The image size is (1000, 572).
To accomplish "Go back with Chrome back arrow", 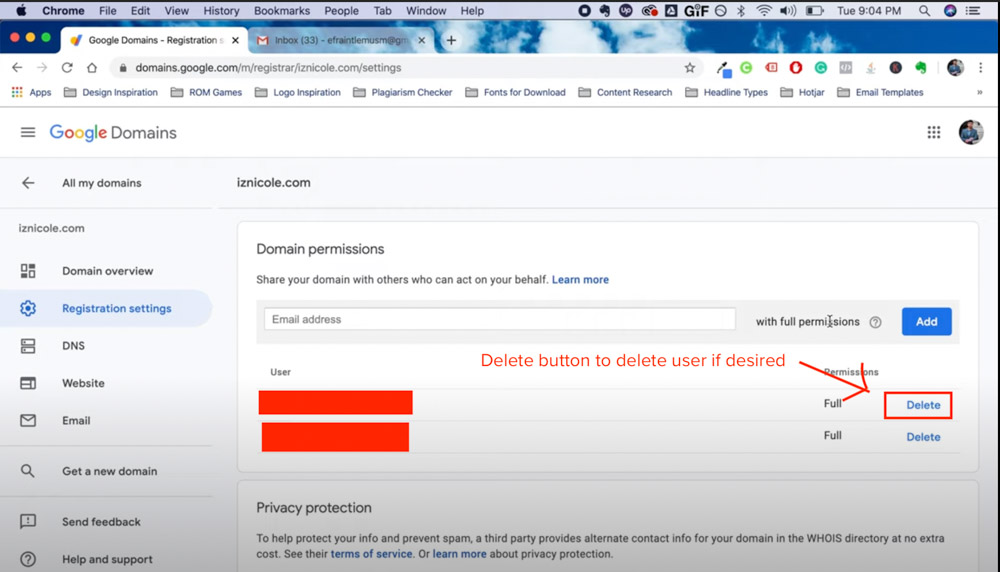I will 17,68.
